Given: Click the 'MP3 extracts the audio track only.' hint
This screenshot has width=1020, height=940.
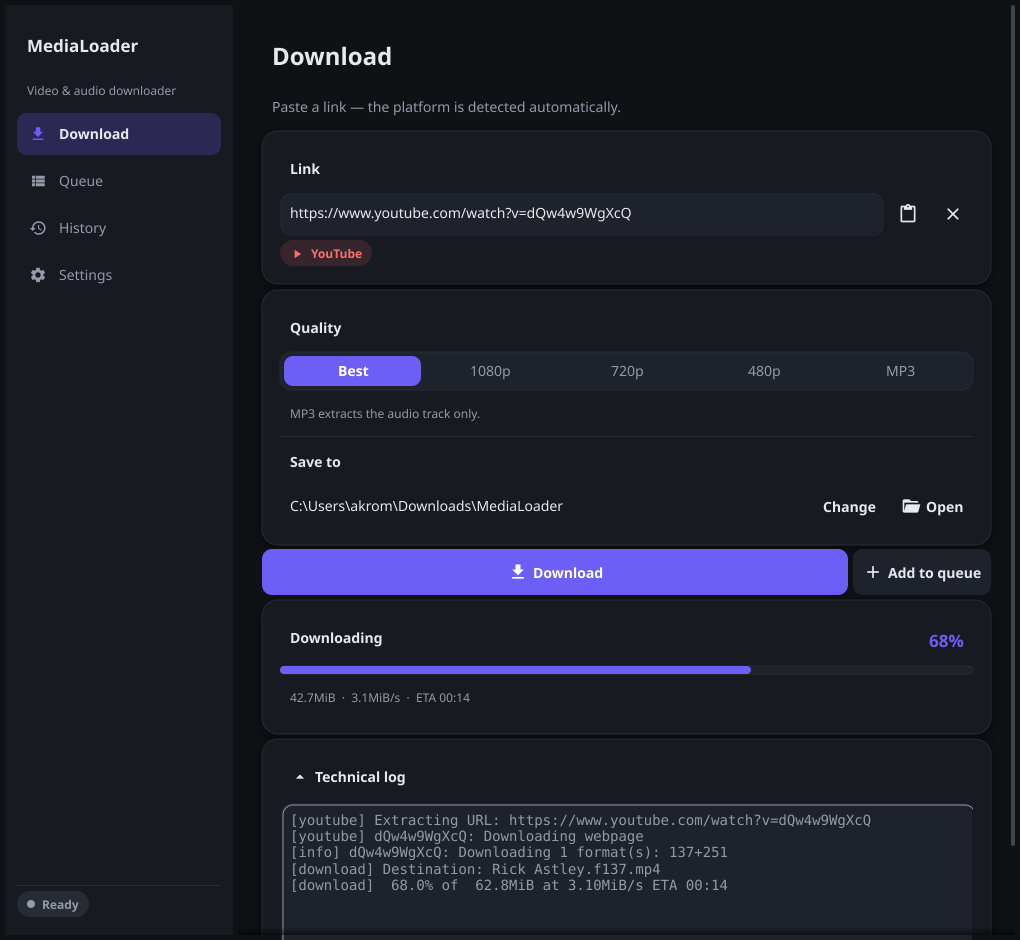Looking at the screenshot, I should coord(385,414).
